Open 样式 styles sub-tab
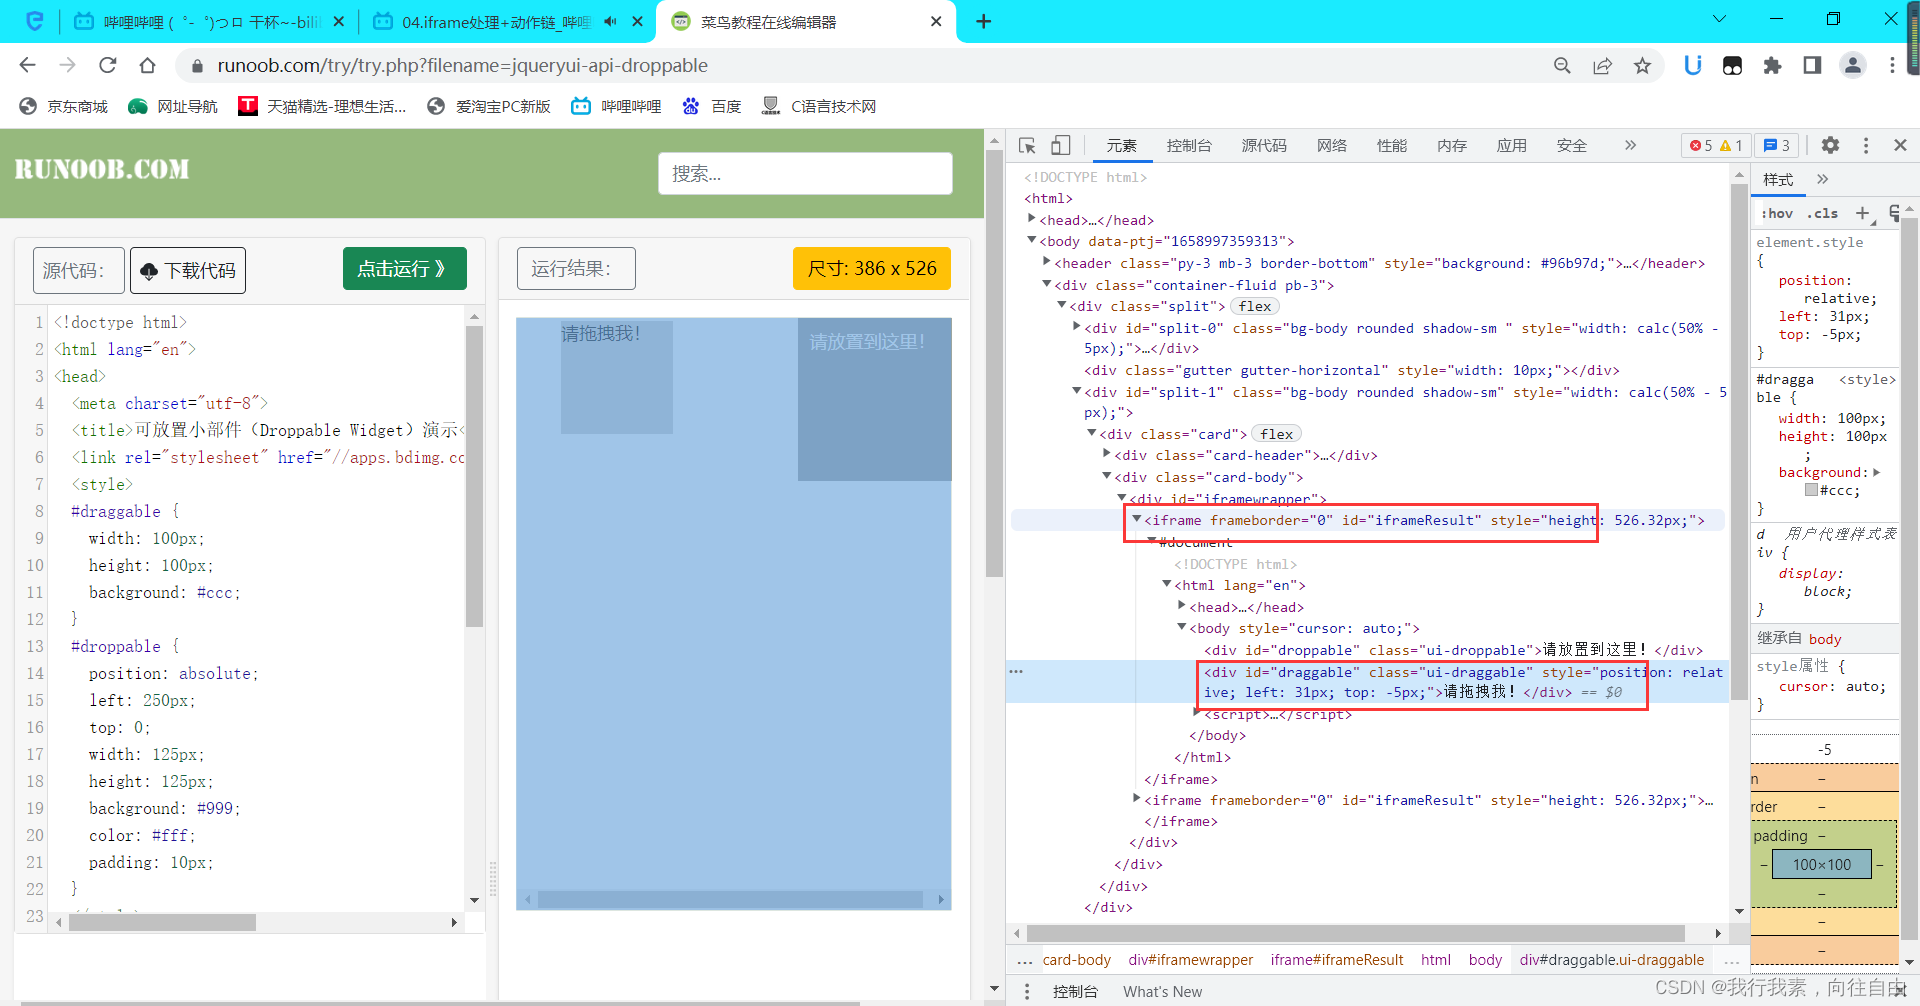Image resolution: width=1920 pixels, height=1006 pixels. click(x=1778, y=179)
